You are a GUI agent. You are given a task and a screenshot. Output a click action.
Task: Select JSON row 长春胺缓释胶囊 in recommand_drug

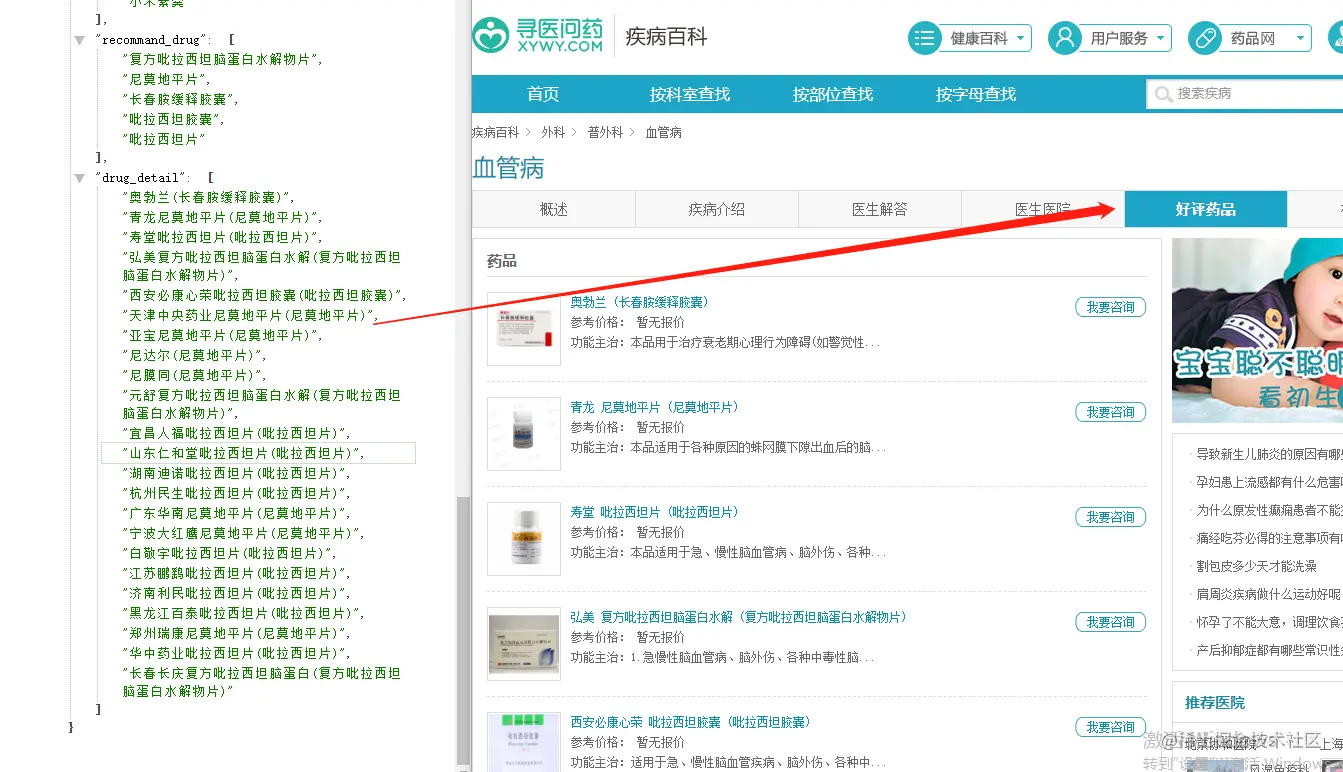point(180,99)
